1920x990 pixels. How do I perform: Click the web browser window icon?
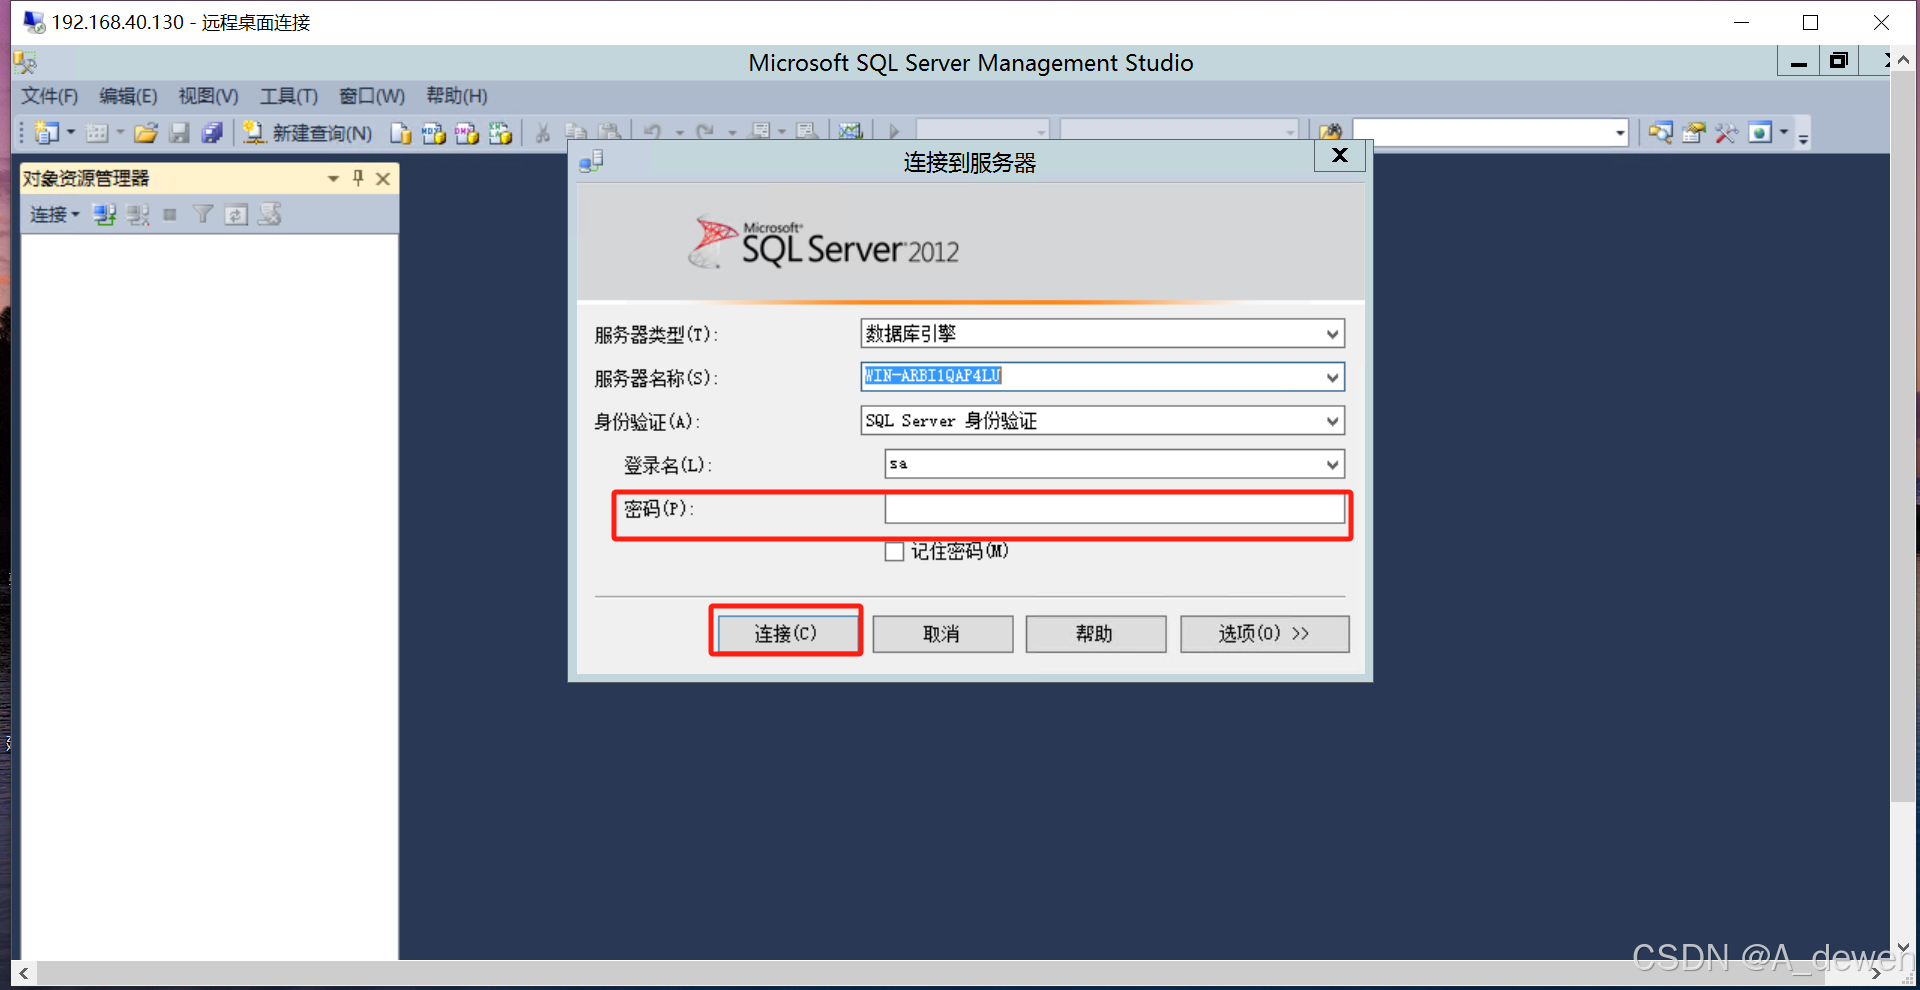coord(1760,132)
